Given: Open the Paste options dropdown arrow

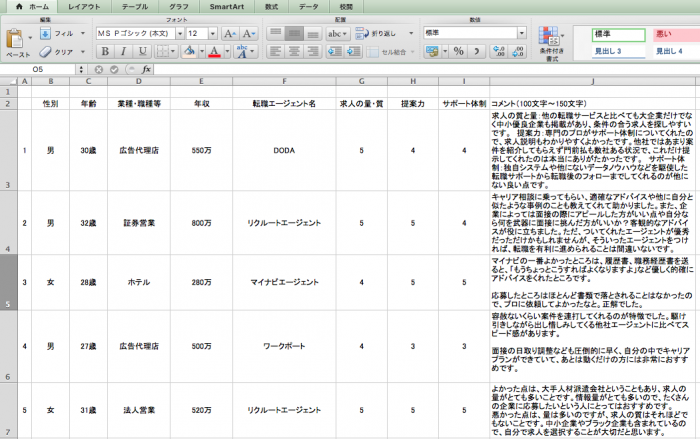Looking at the screenshot, I should tap(30, 38).
